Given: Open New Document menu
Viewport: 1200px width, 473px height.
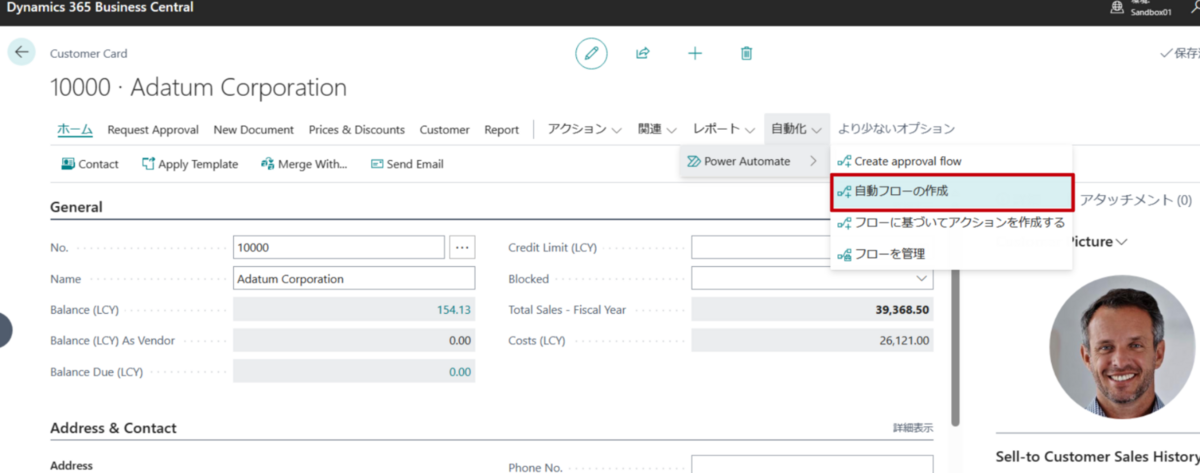Looking at the screenshot, I should [x=253, y=129].
